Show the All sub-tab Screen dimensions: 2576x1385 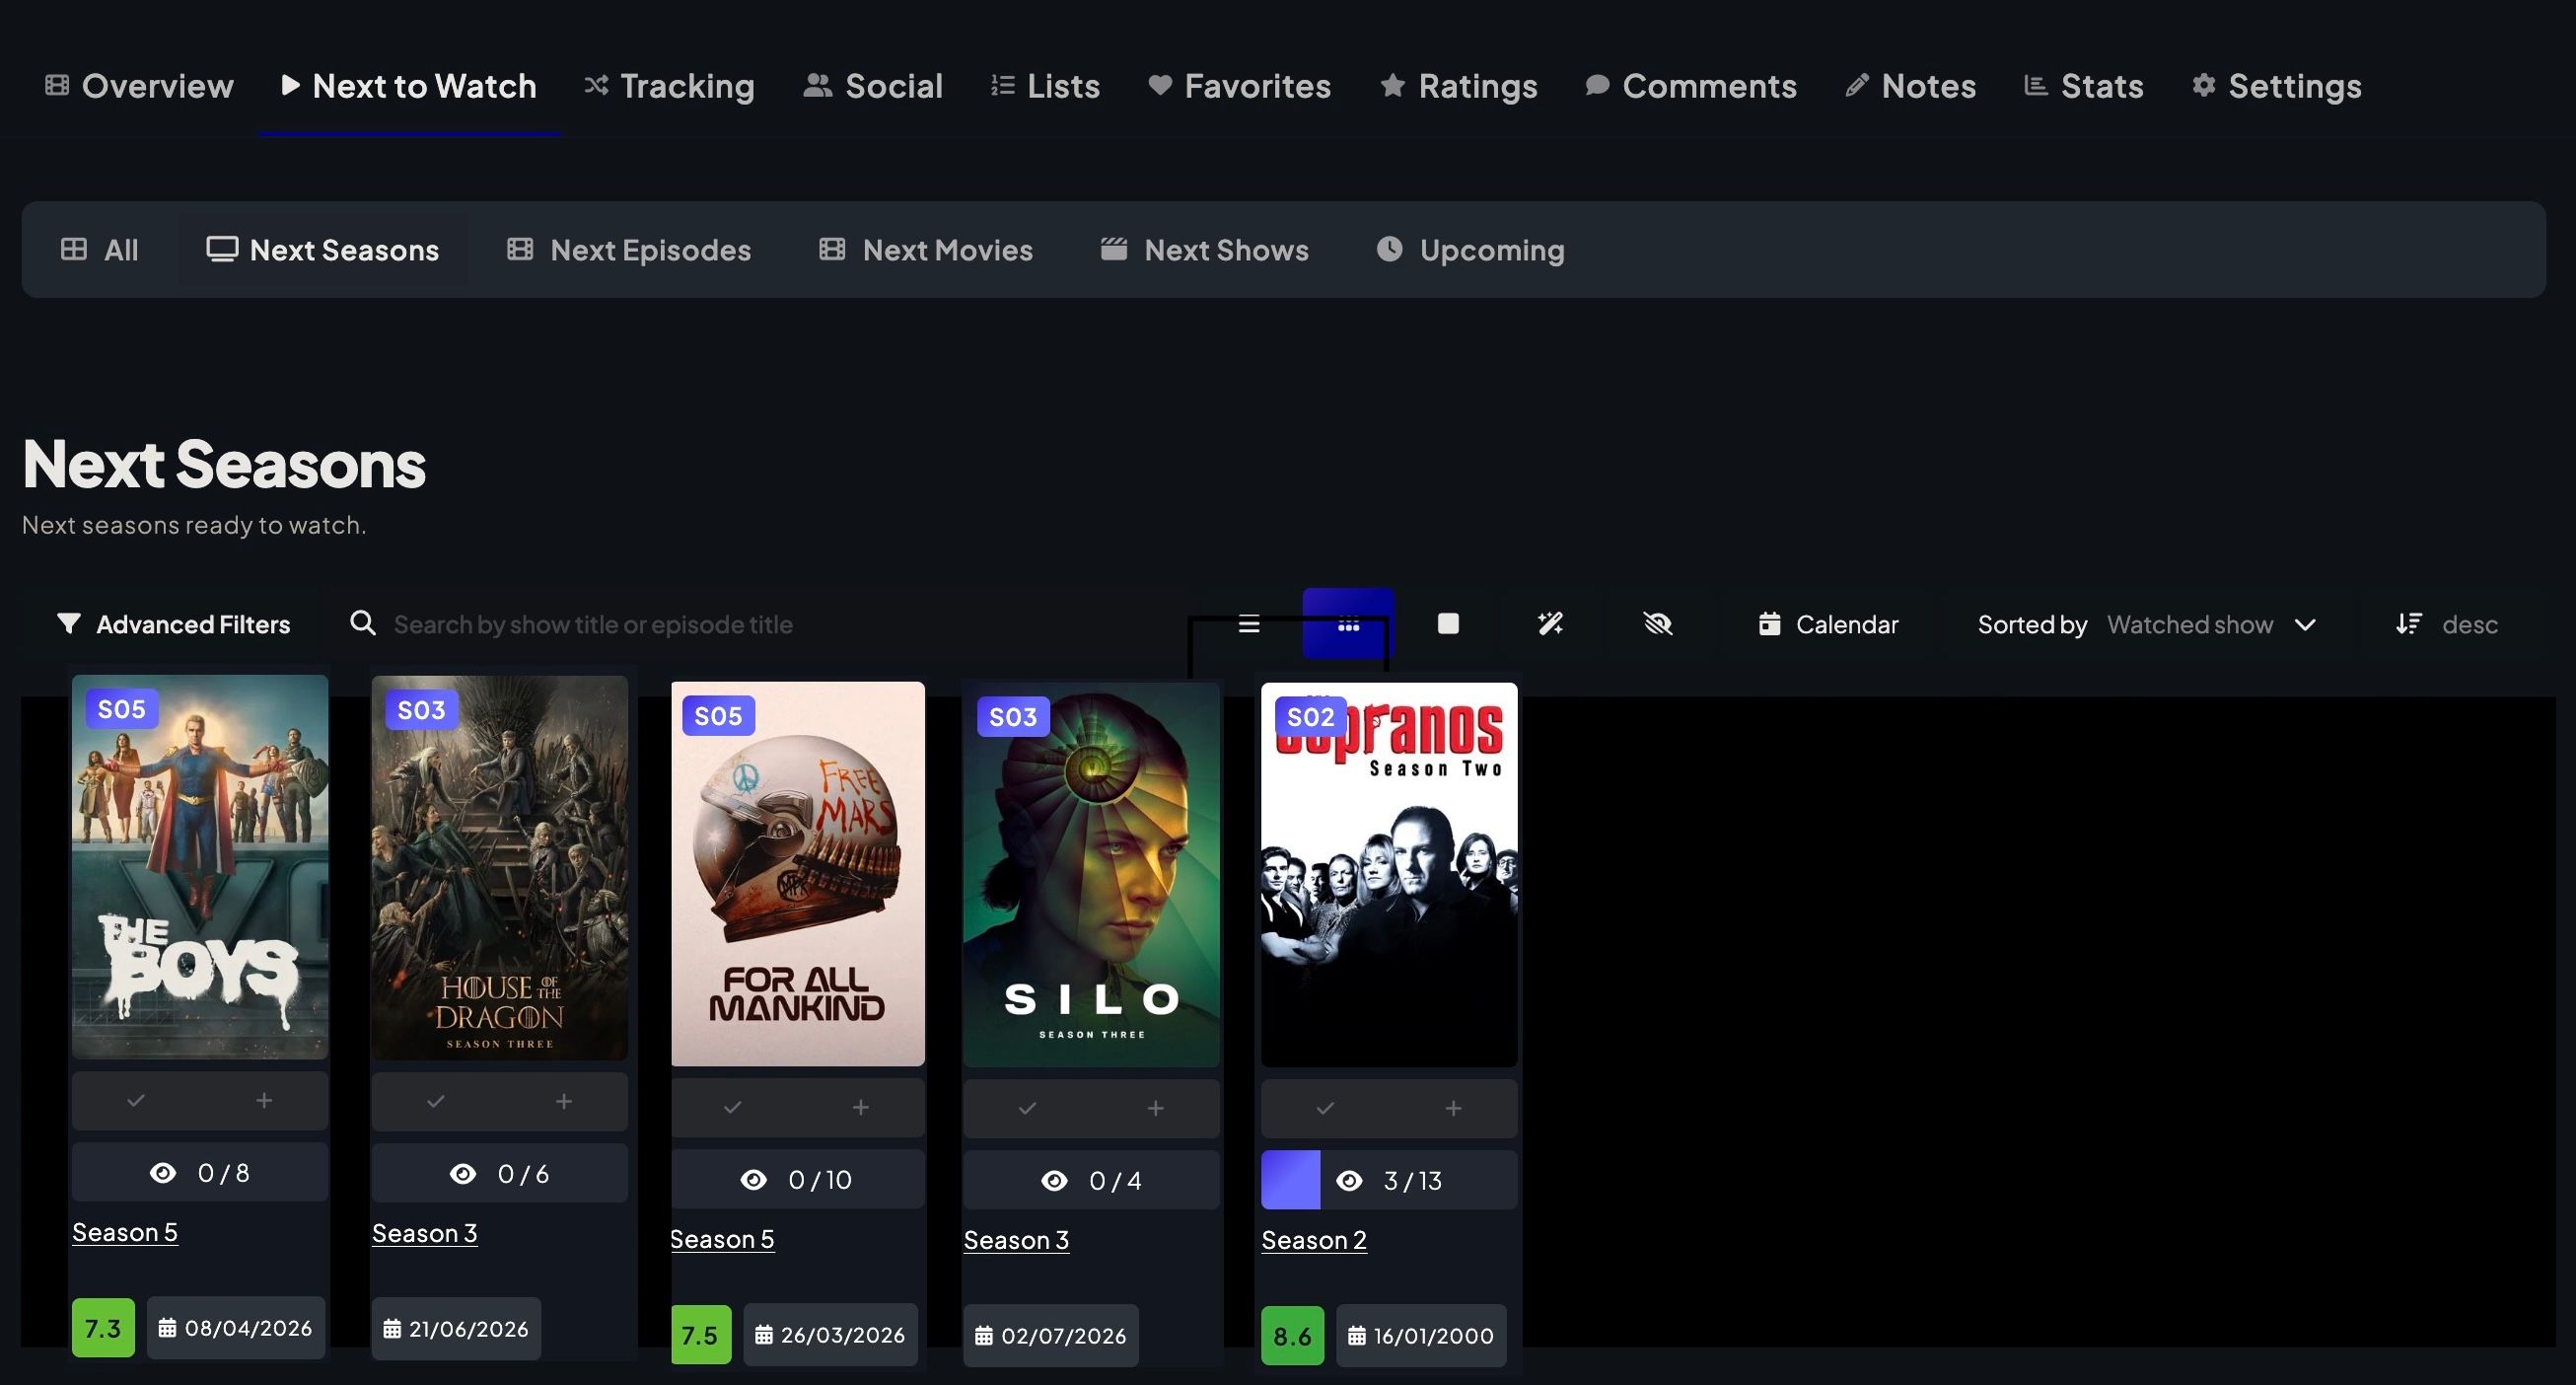[x=100, y=250]
